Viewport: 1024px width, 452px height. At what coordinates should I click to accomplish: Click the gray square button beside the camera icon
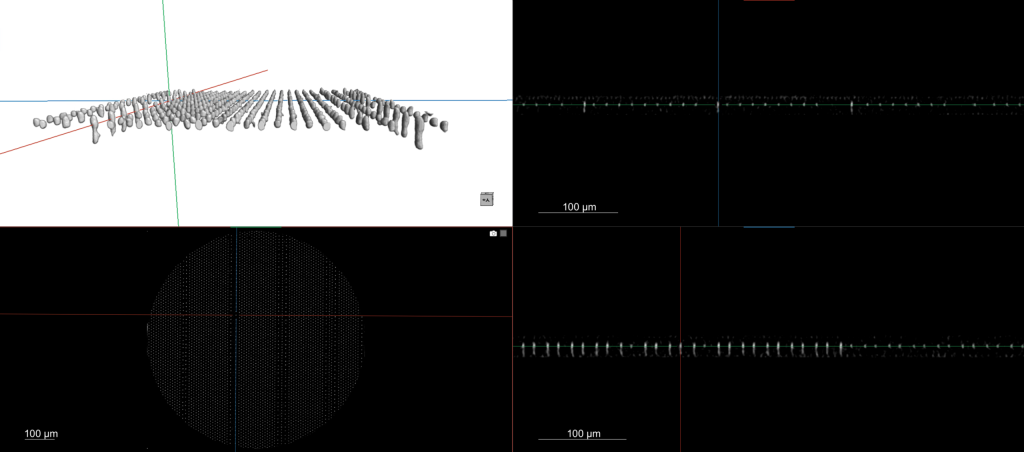(x=503, y=233)
